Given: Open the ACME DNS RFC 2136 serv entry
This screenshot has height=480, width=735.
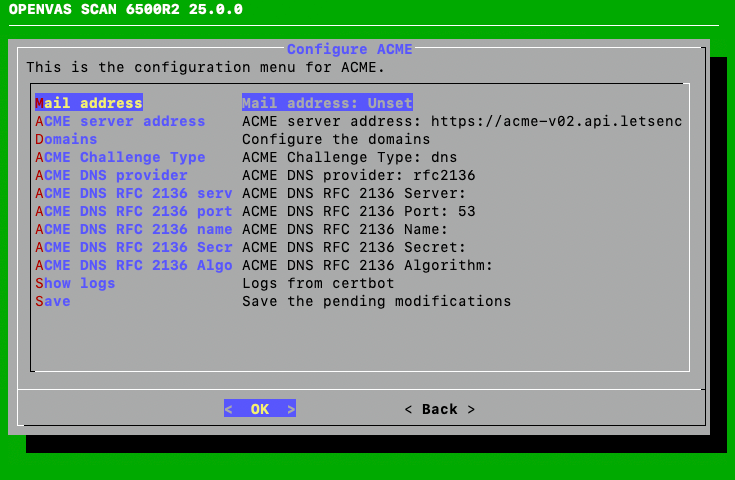Looking at the screenshot, I should (x=134, y=193).
